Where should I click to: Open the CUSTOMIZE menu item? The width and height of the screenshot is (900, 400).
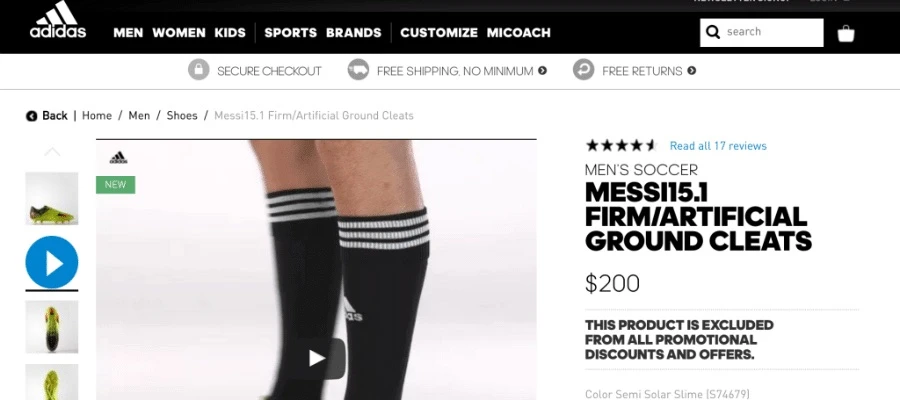pyautogui.click(x=439, y=33)
